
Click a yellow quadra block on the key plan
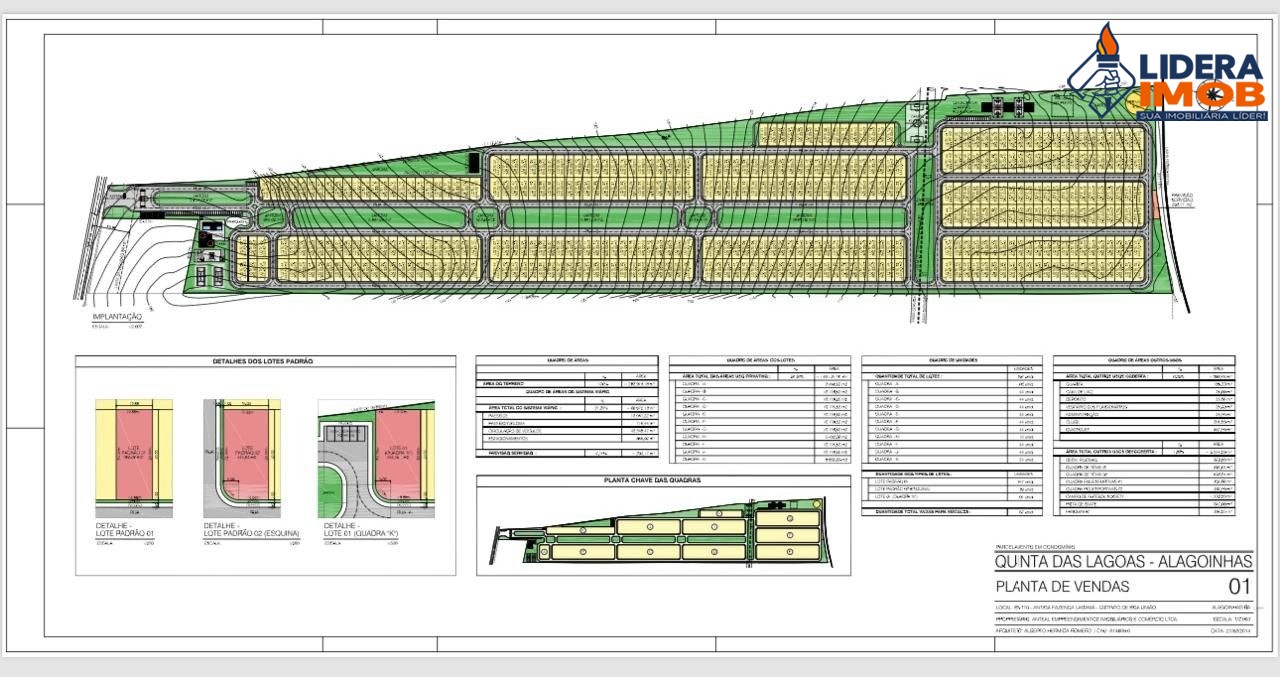pos(650,525)
